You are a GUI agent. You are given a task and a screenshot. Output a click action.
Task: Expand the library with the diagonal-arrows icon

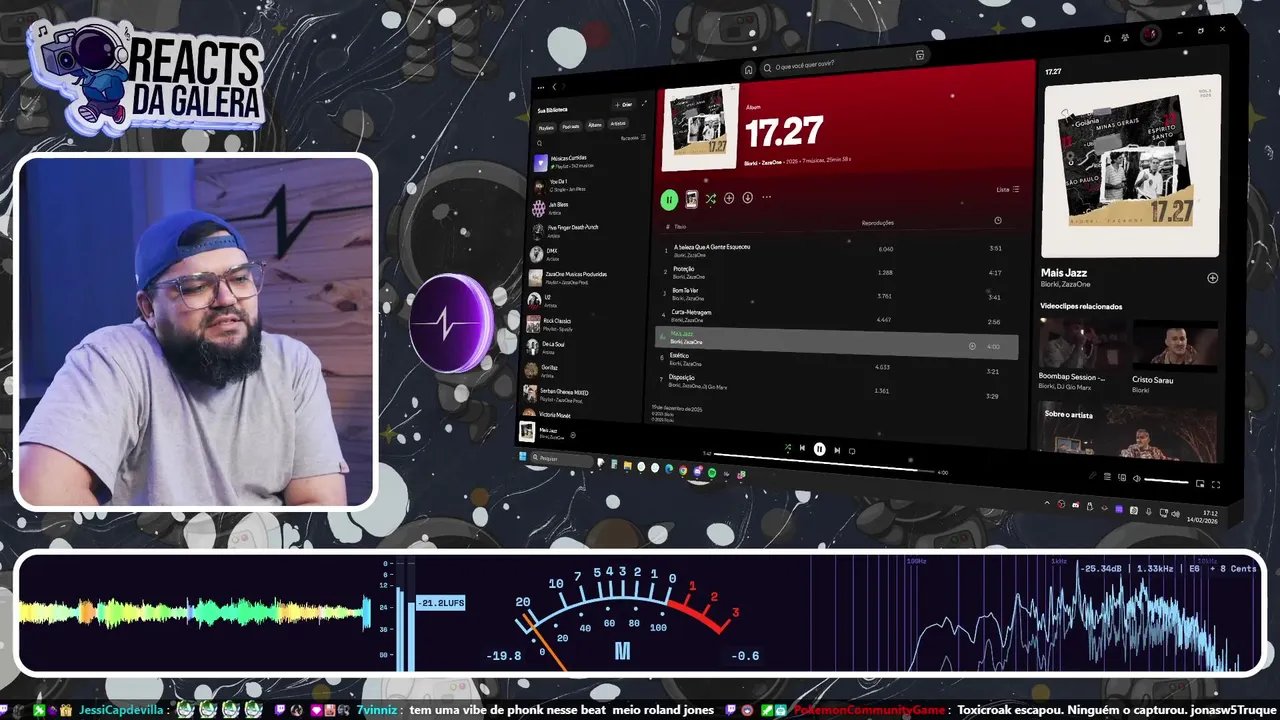pyautogui.click(x=644, y=104)
